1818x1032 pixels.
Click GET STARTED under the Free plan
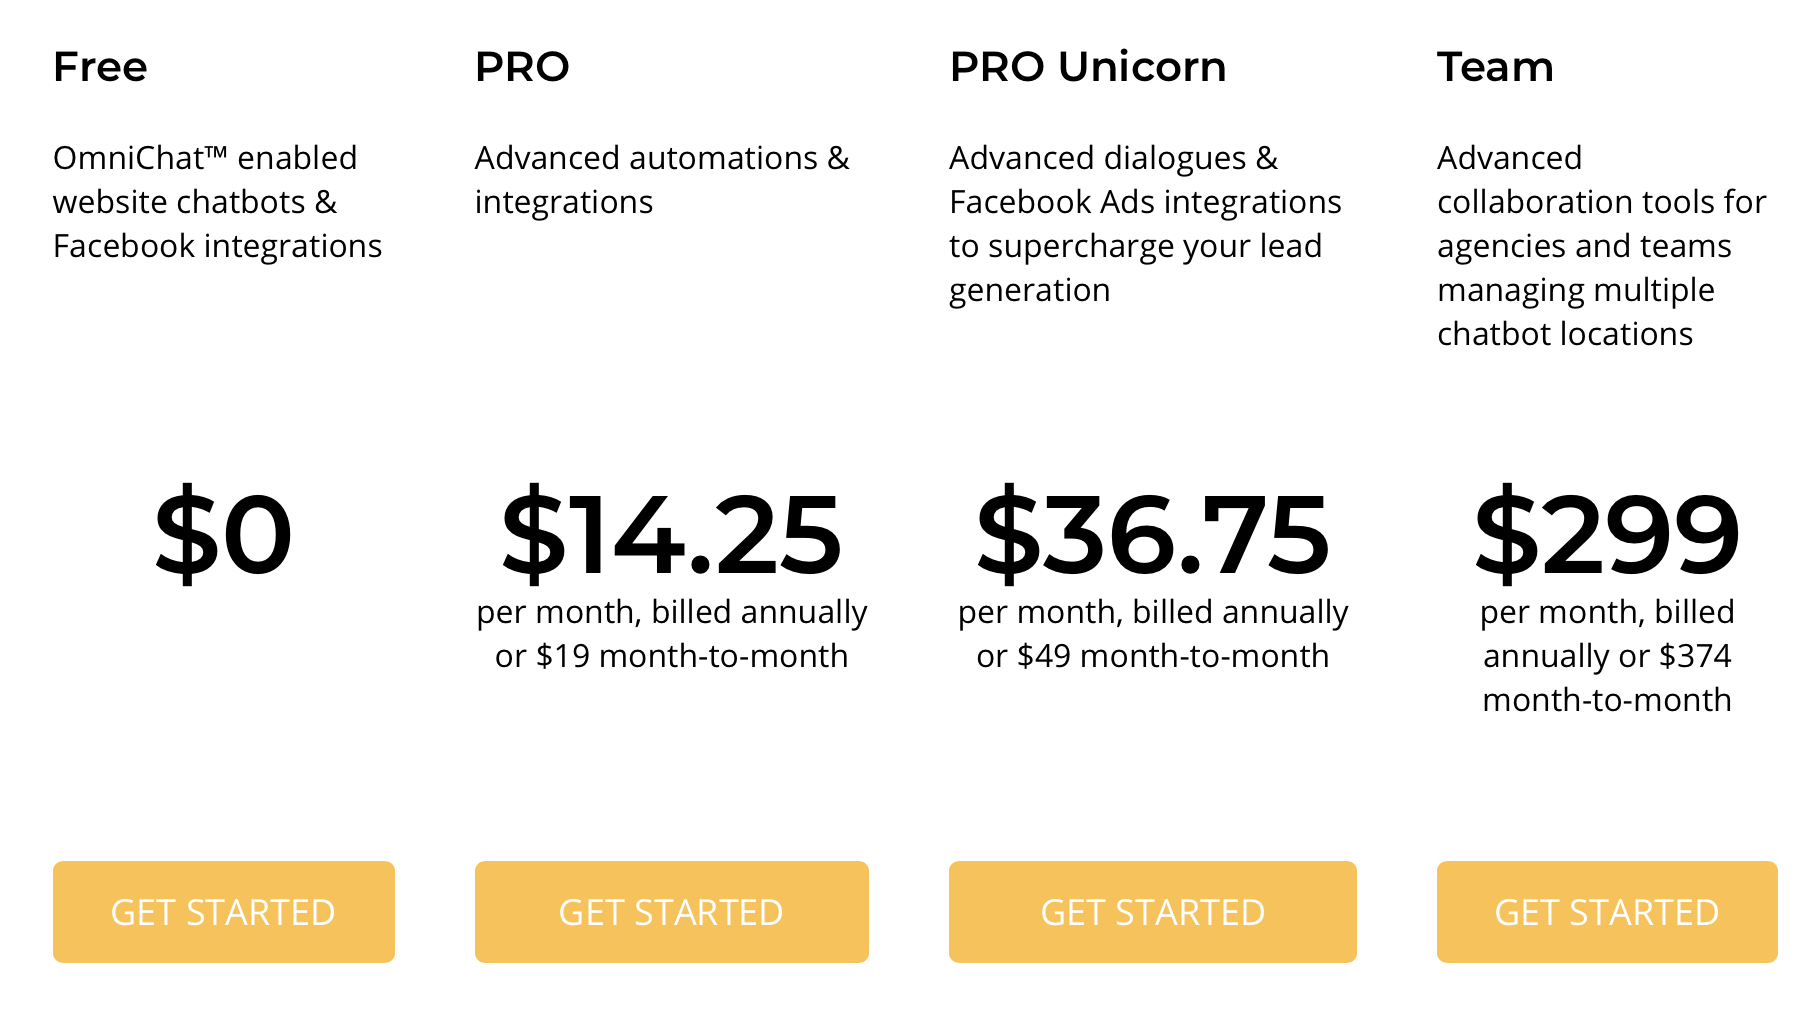point(224,912)
